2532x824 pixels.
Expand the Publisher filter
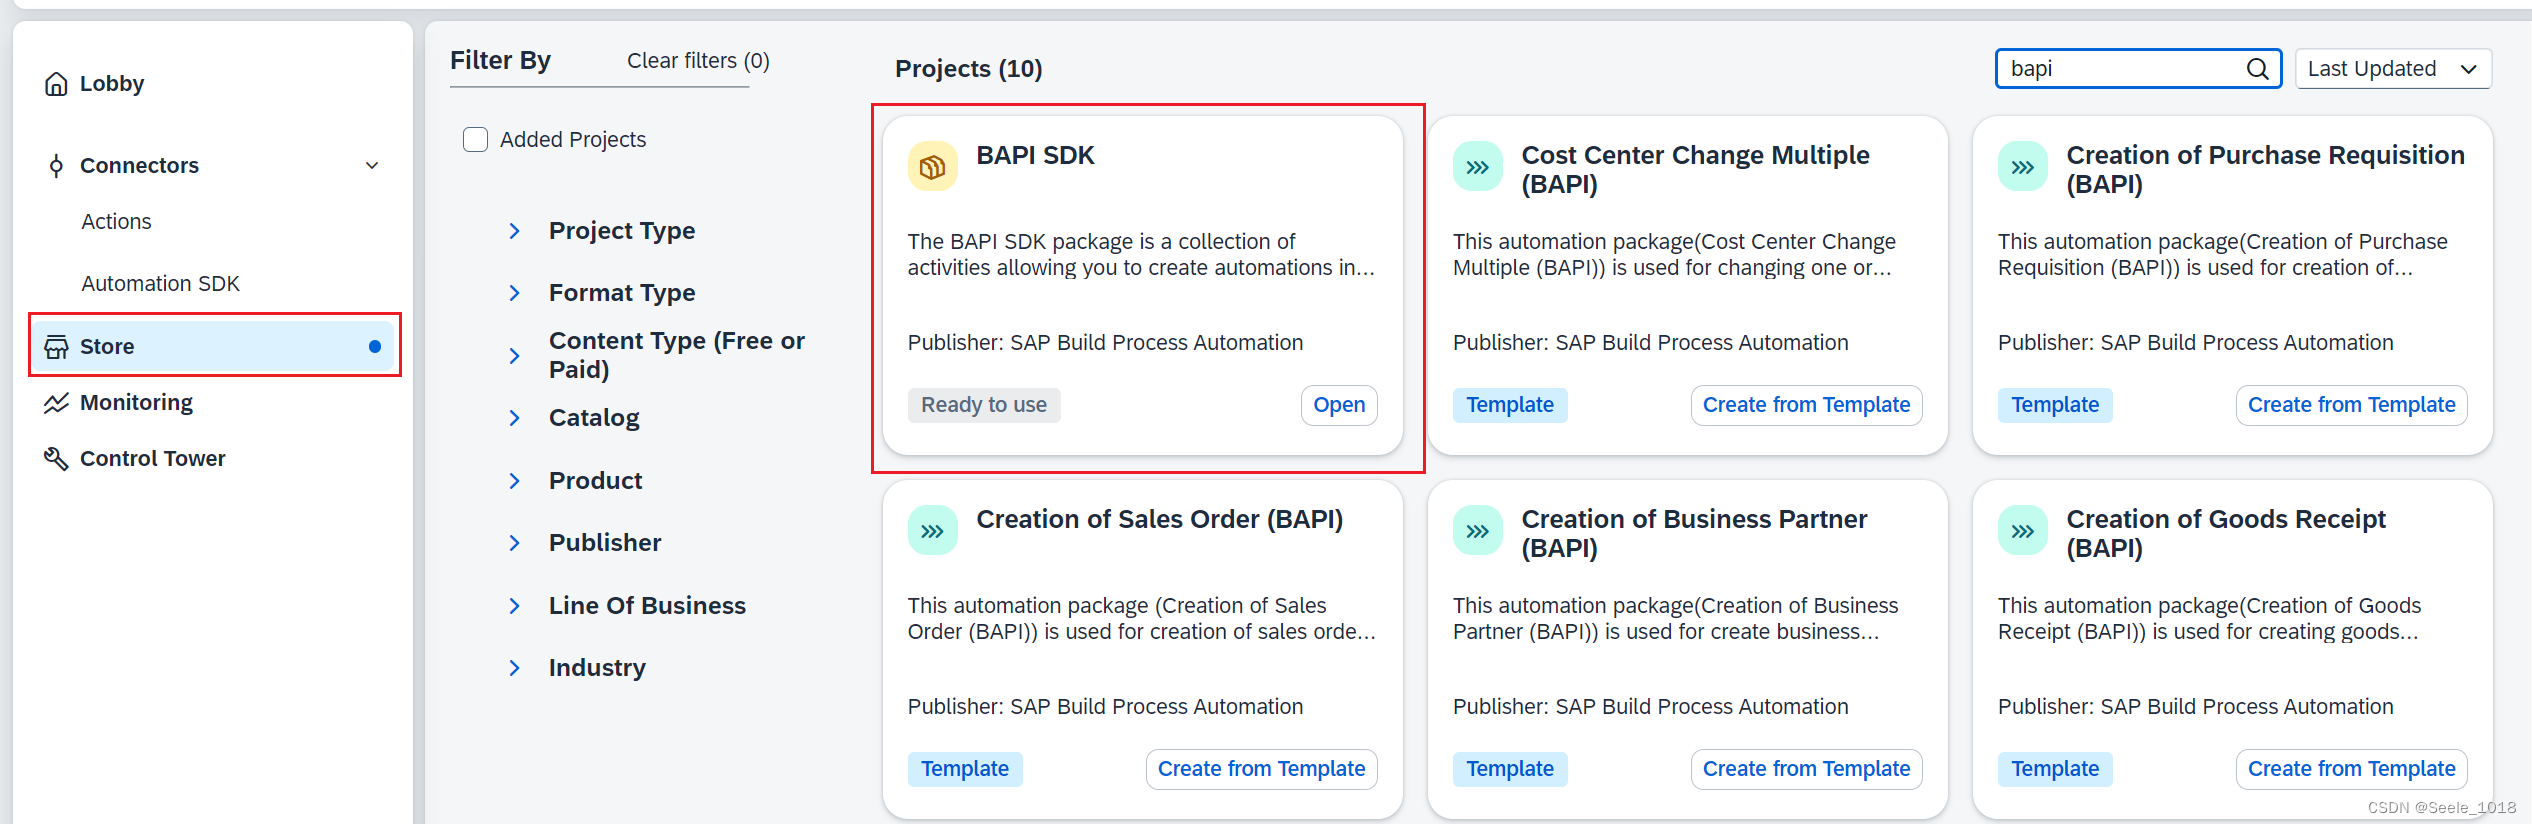(514, 543)
